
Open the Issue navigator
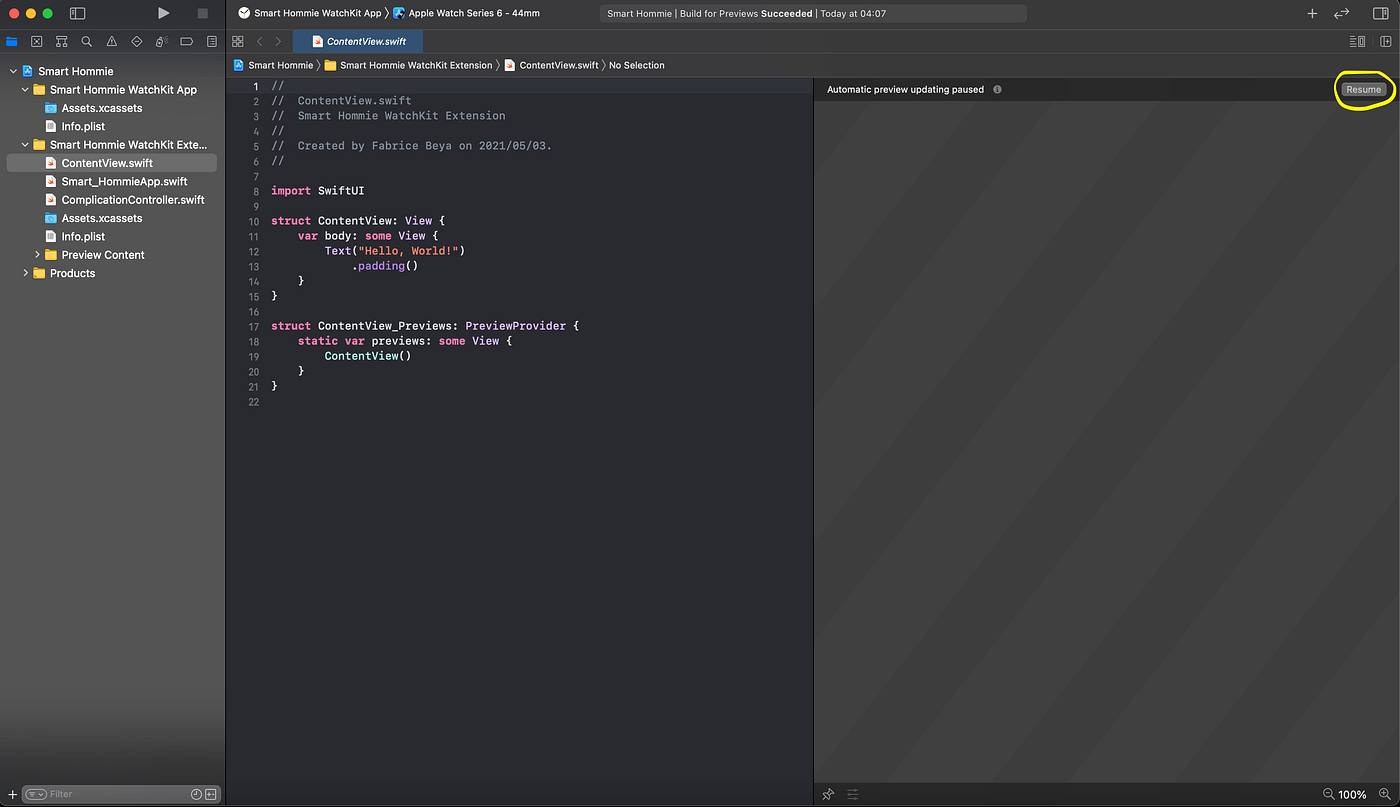[111, 42]
